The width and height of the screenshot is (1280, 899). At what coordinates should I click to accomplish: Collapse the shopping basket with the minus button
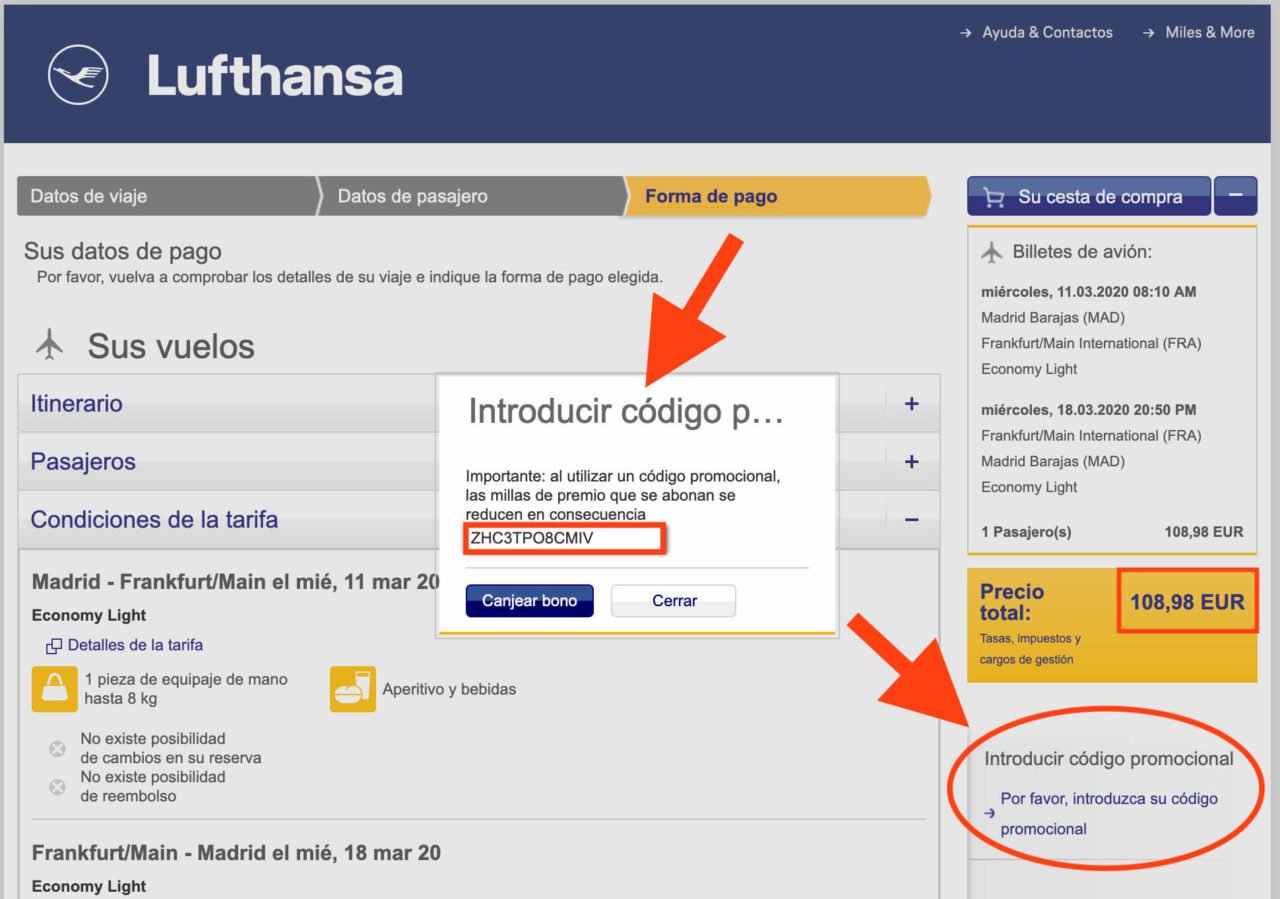click(x=1236, y=196)
